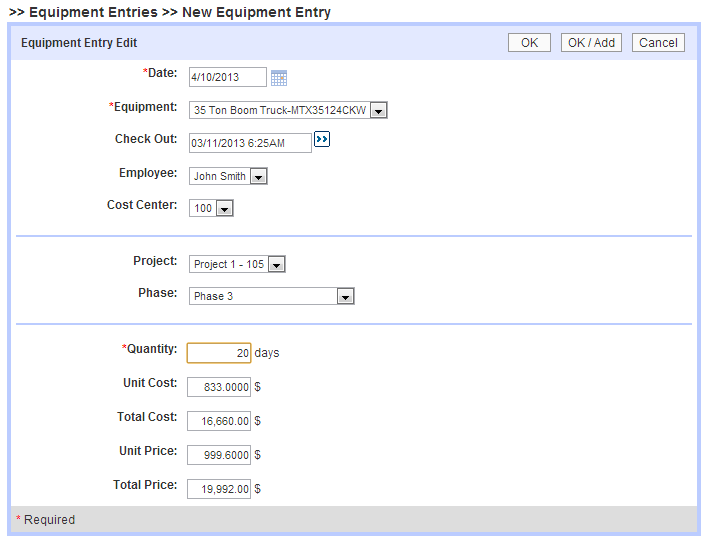
Task: Select the Quantity days field
Action: (x=219, y=353)
